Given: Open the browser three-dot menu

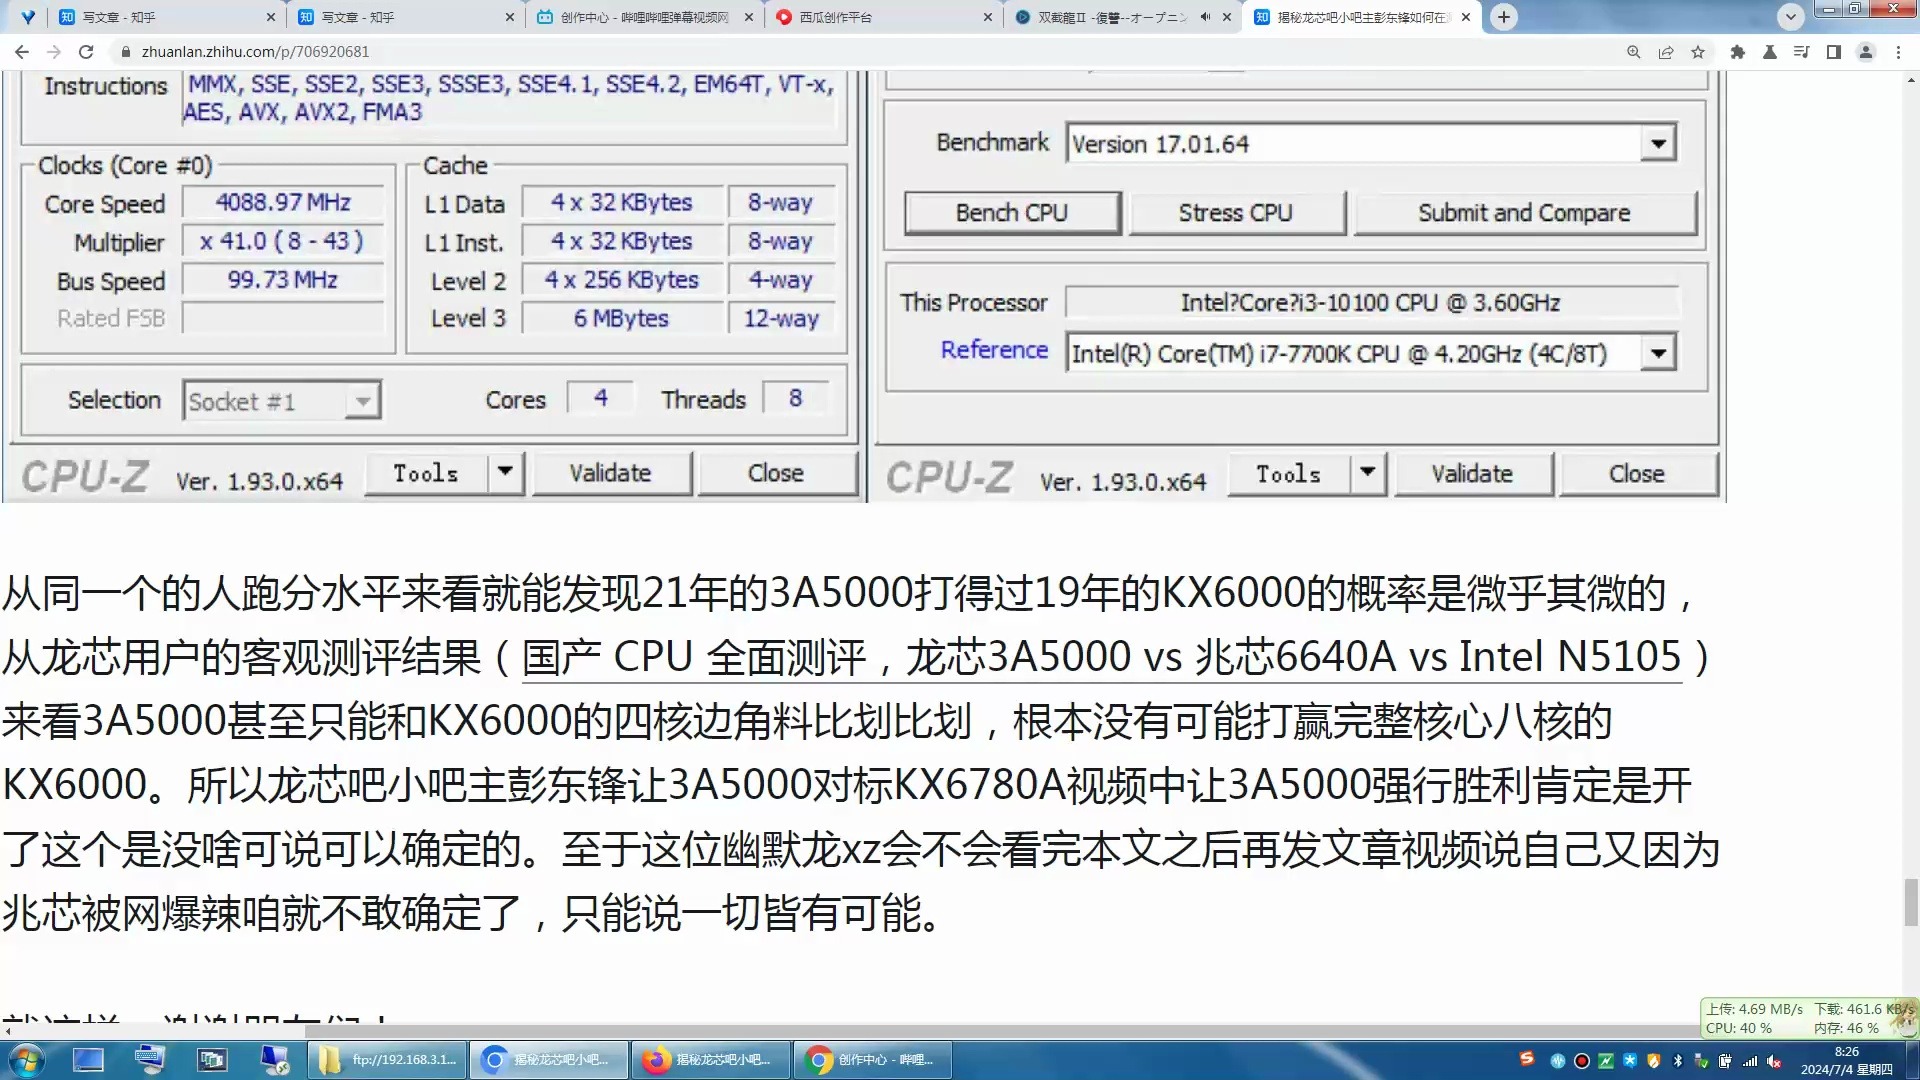Looking at the screenshot, I should [1898, 52].
